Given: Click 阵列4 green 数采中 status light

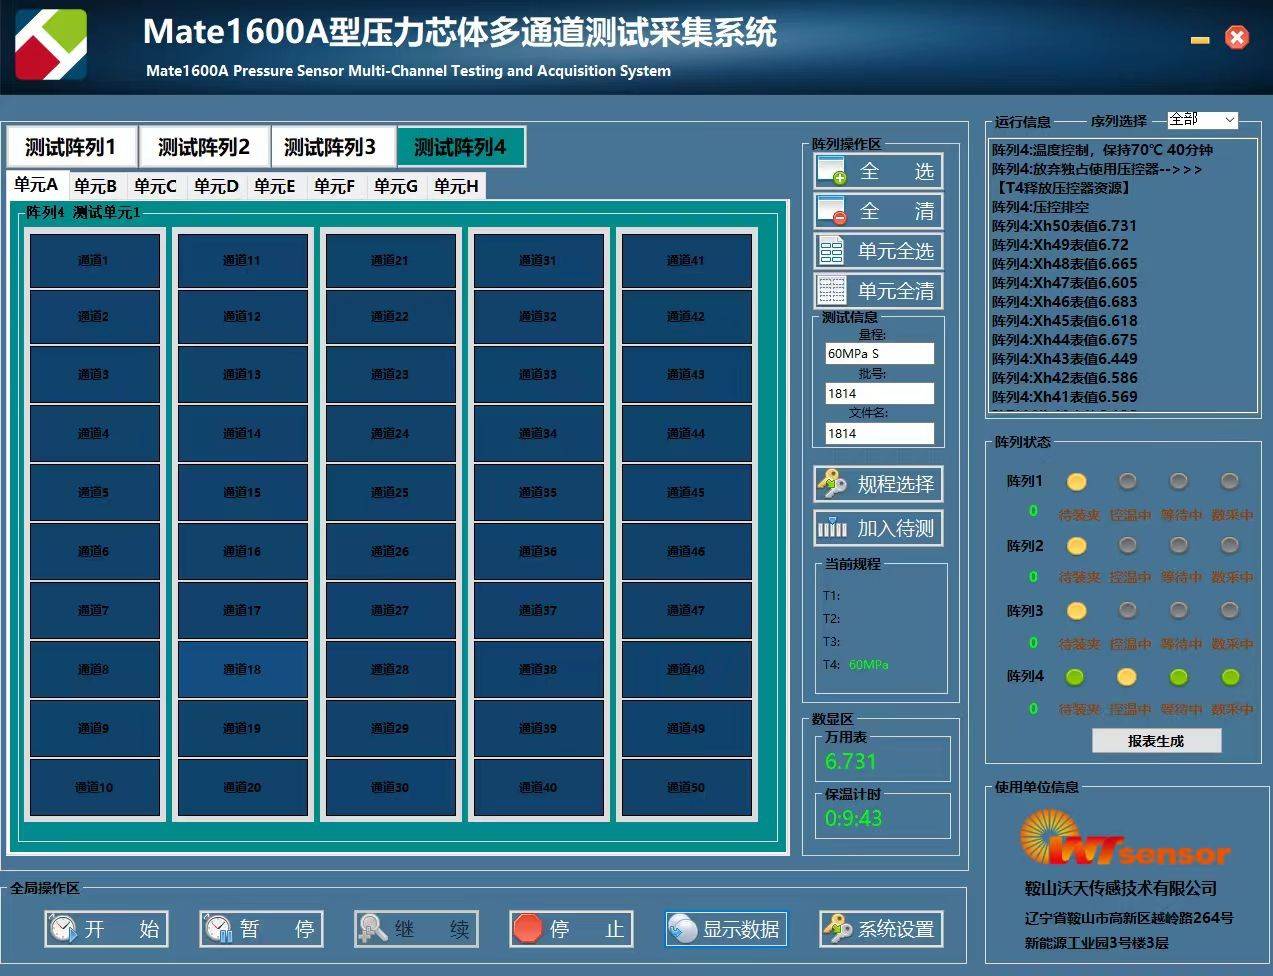Looking at the screenshot, I should click(1230, 677).
